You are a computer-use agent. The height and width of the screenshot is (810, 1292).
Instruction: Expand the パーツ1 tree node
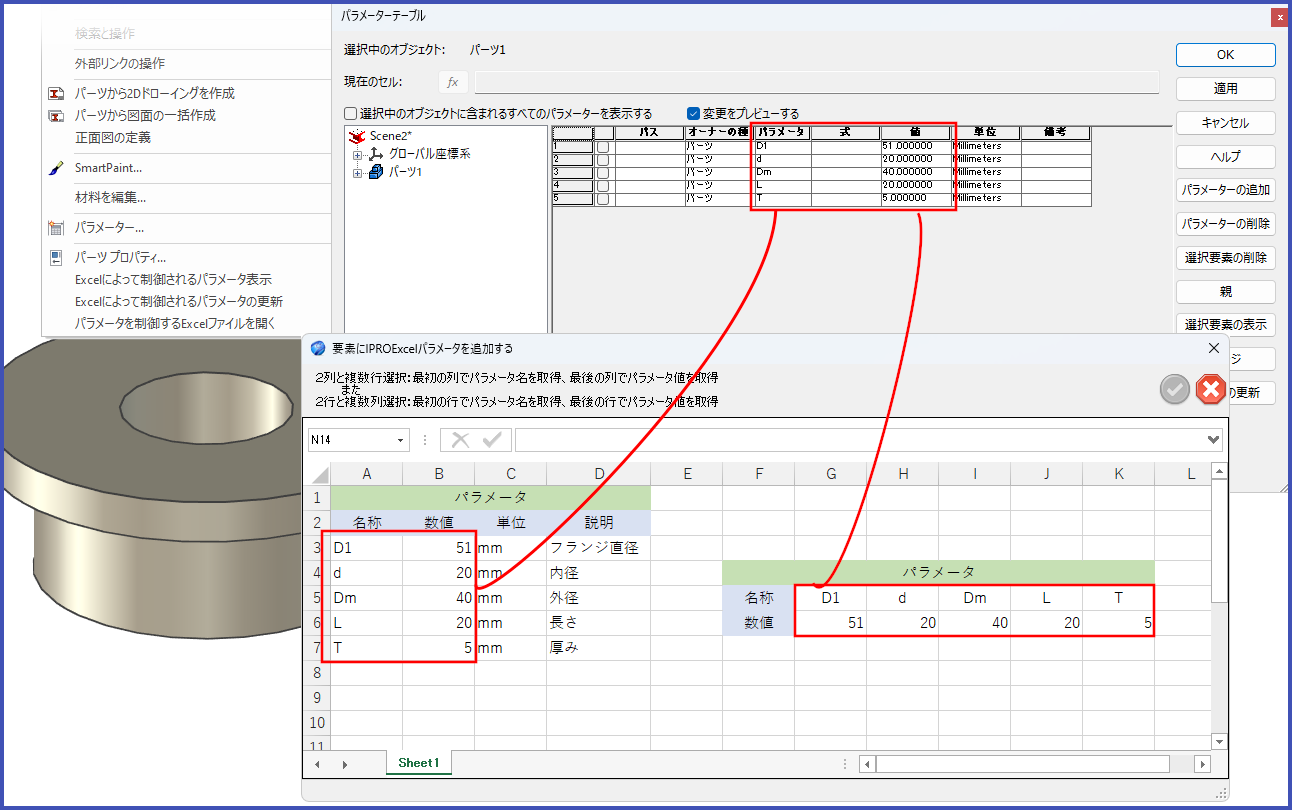tap(357, 173)
